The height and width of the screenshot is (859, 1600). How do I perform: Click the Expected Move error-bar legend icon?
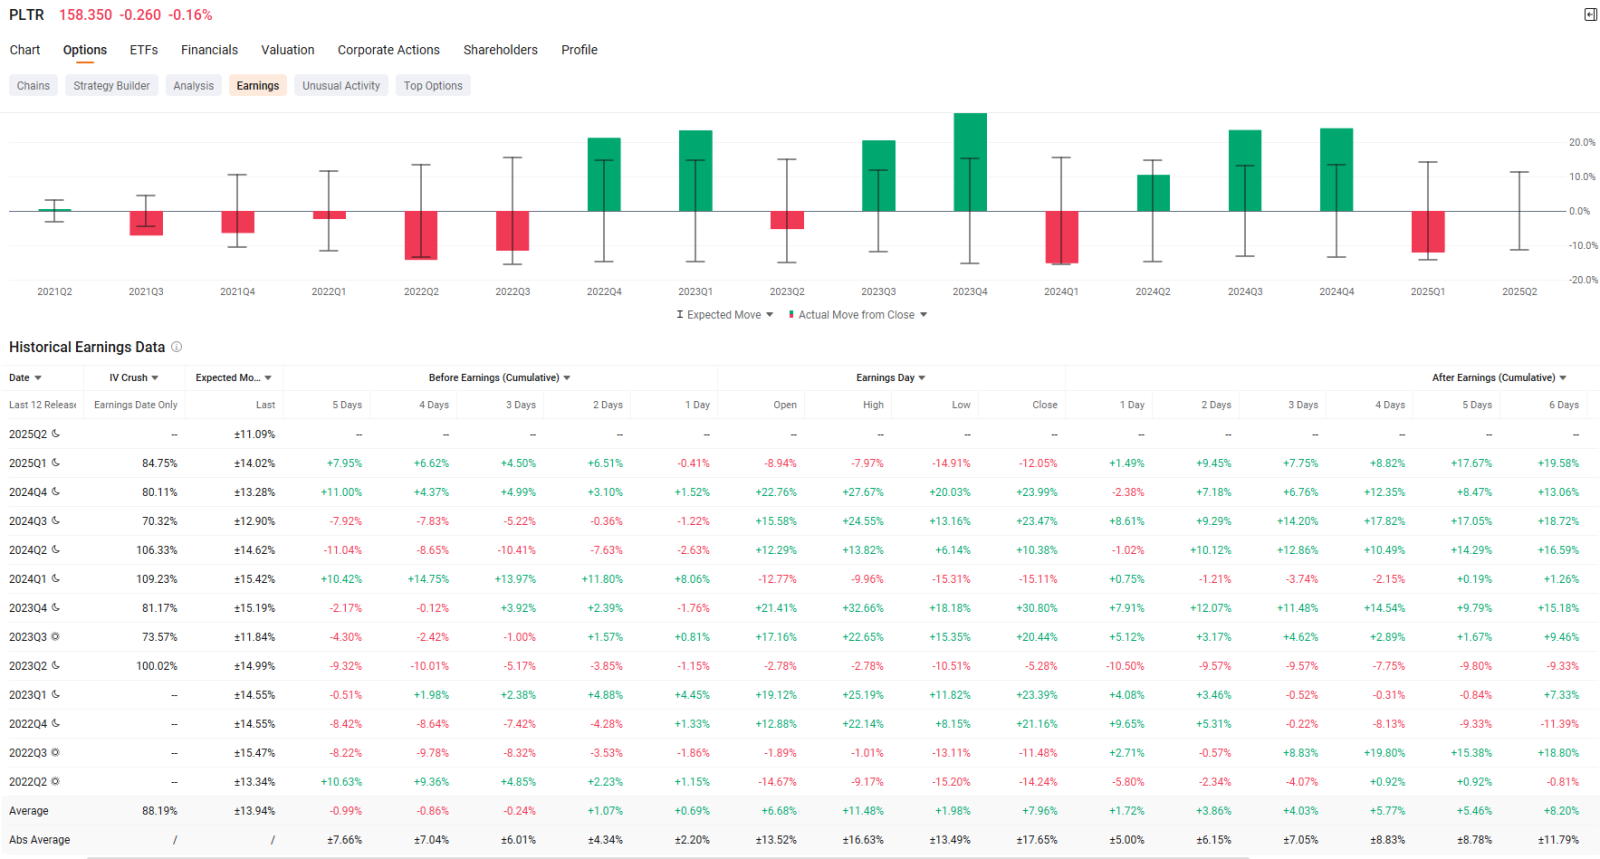680,315
